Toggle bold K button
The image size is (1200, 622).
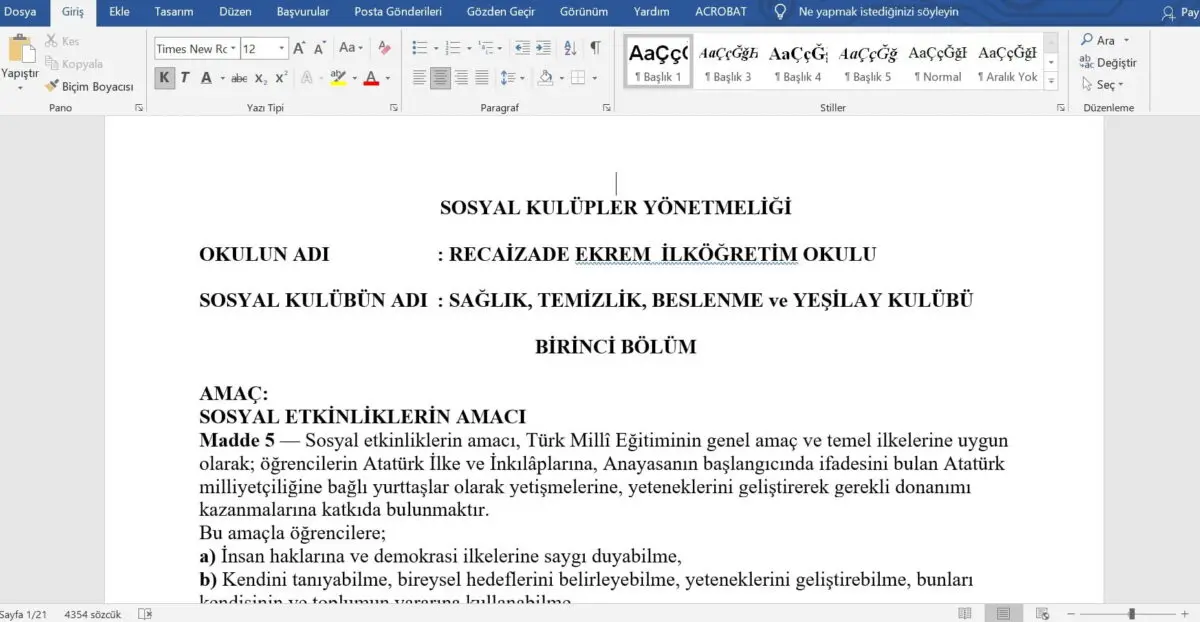click(x=164, y=77)
